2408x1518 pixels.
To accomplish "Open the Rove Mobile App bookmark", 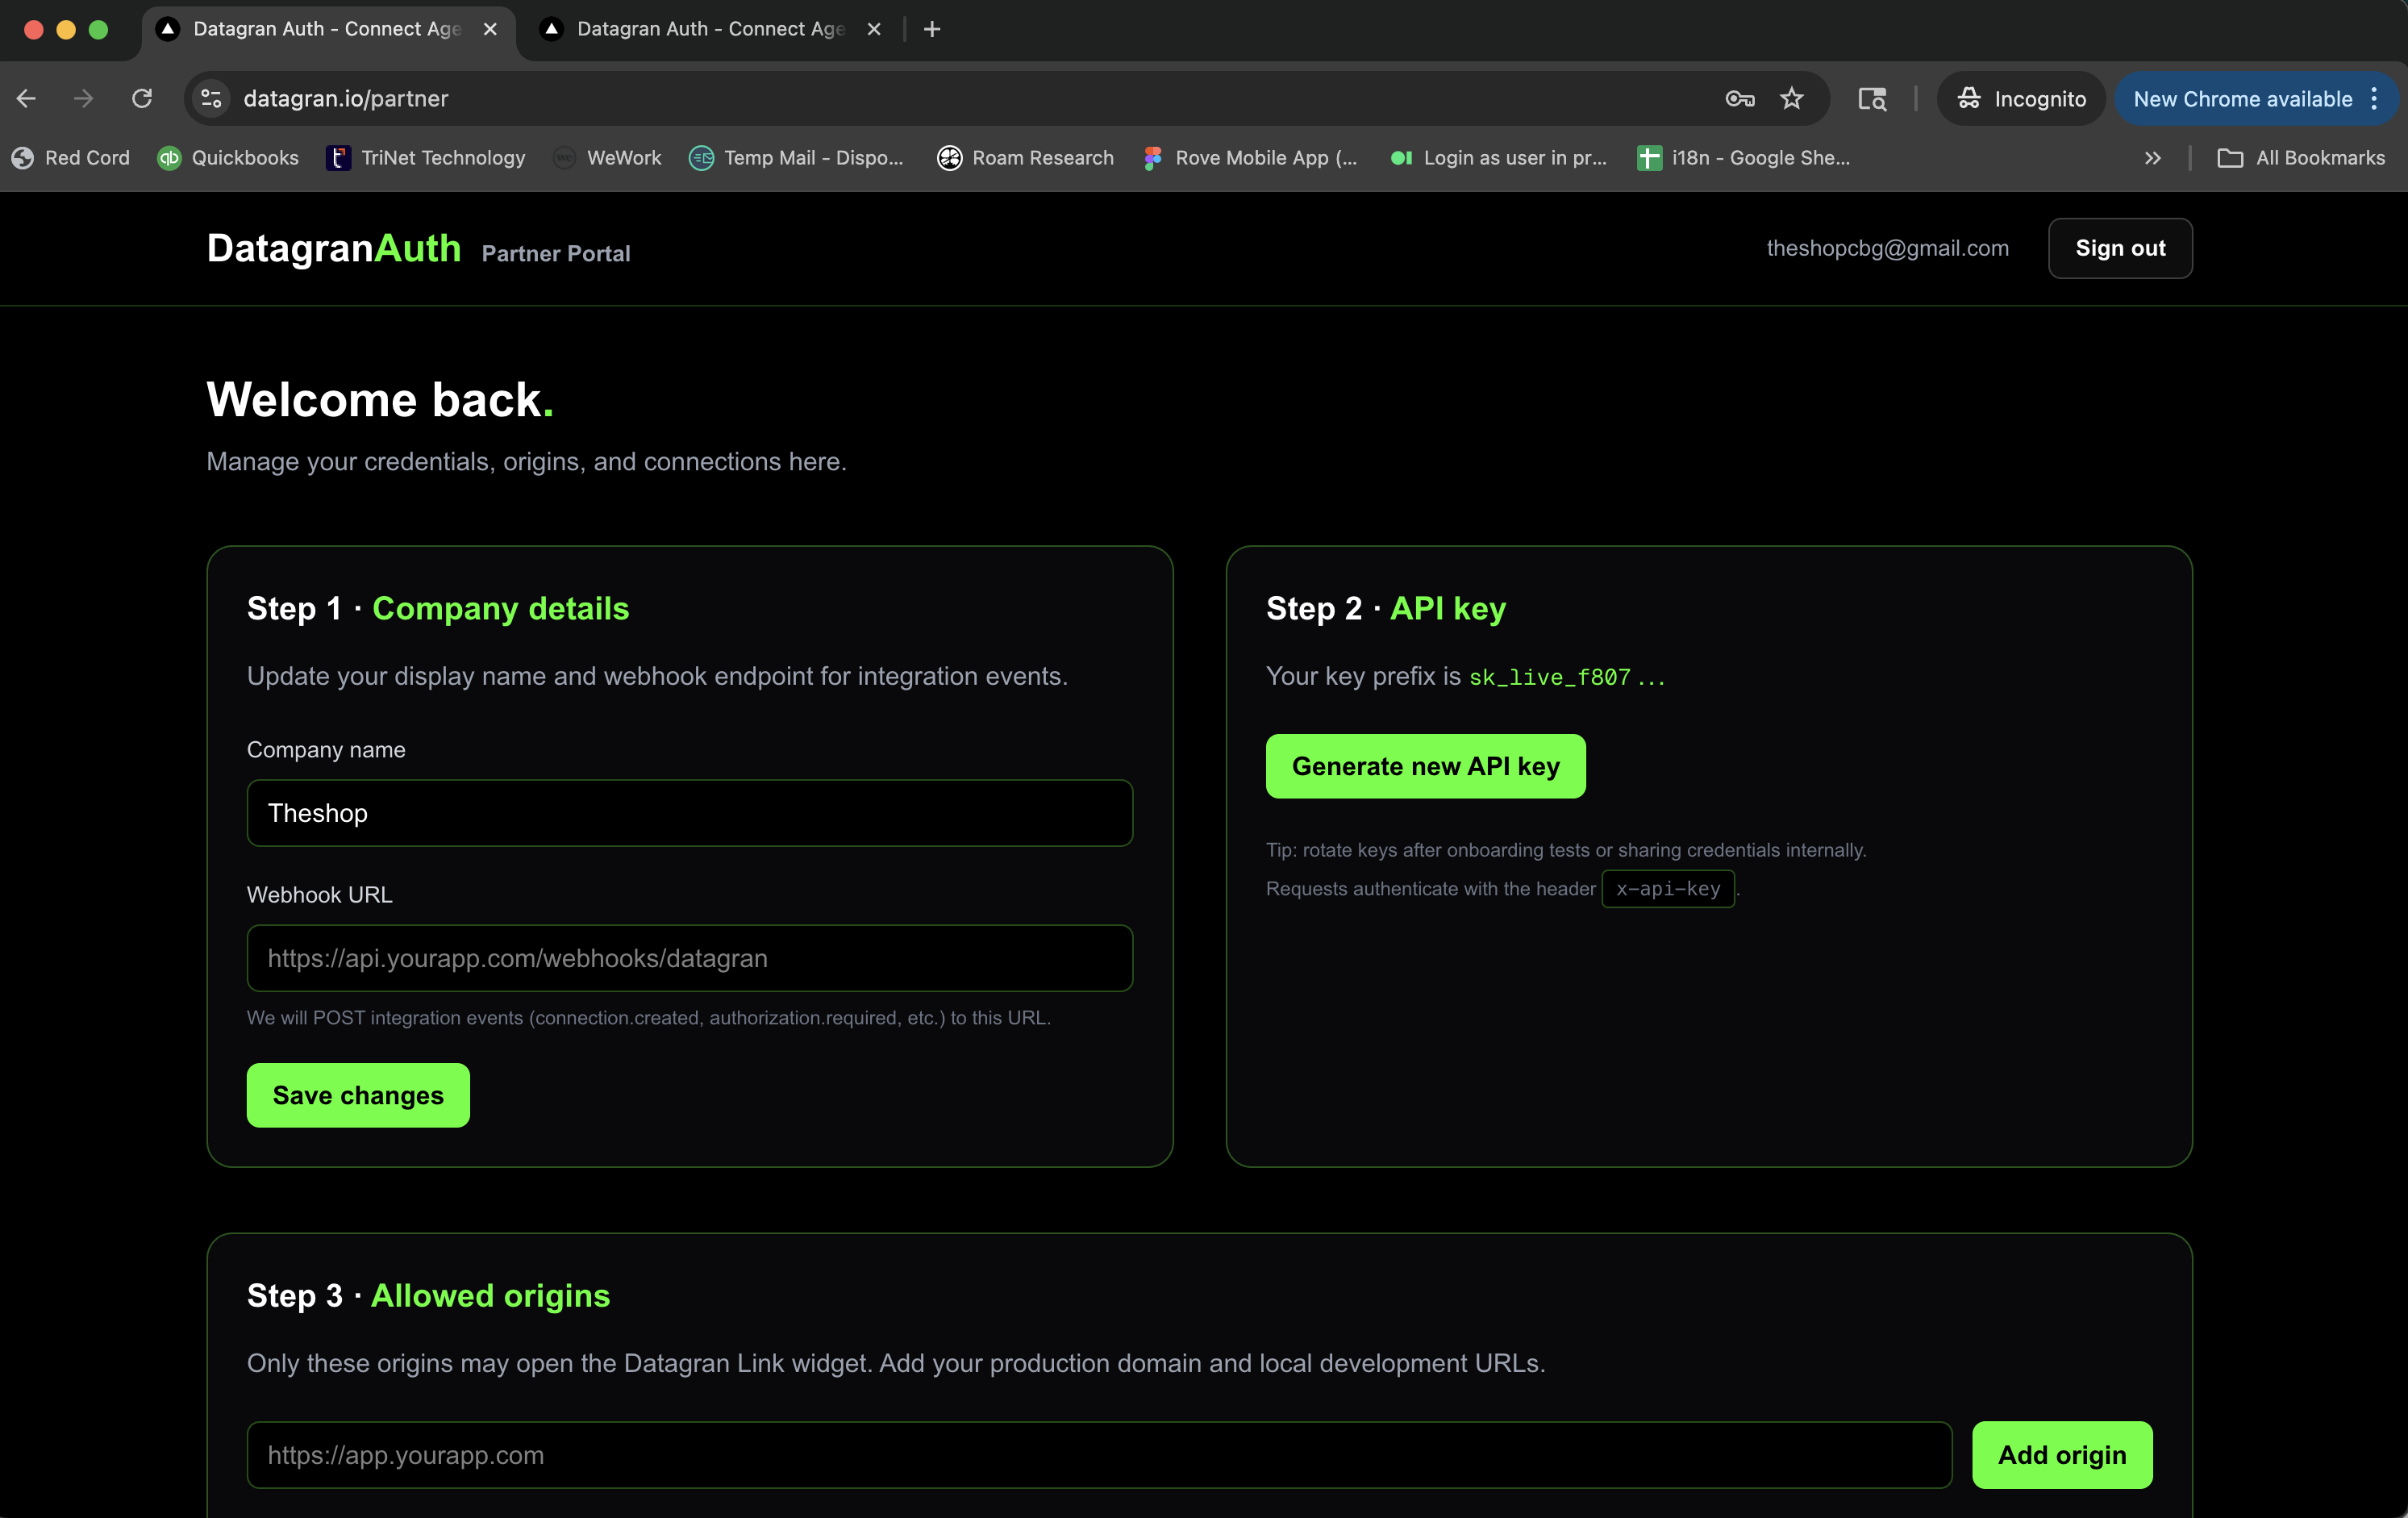I will tap(1249, 157).
